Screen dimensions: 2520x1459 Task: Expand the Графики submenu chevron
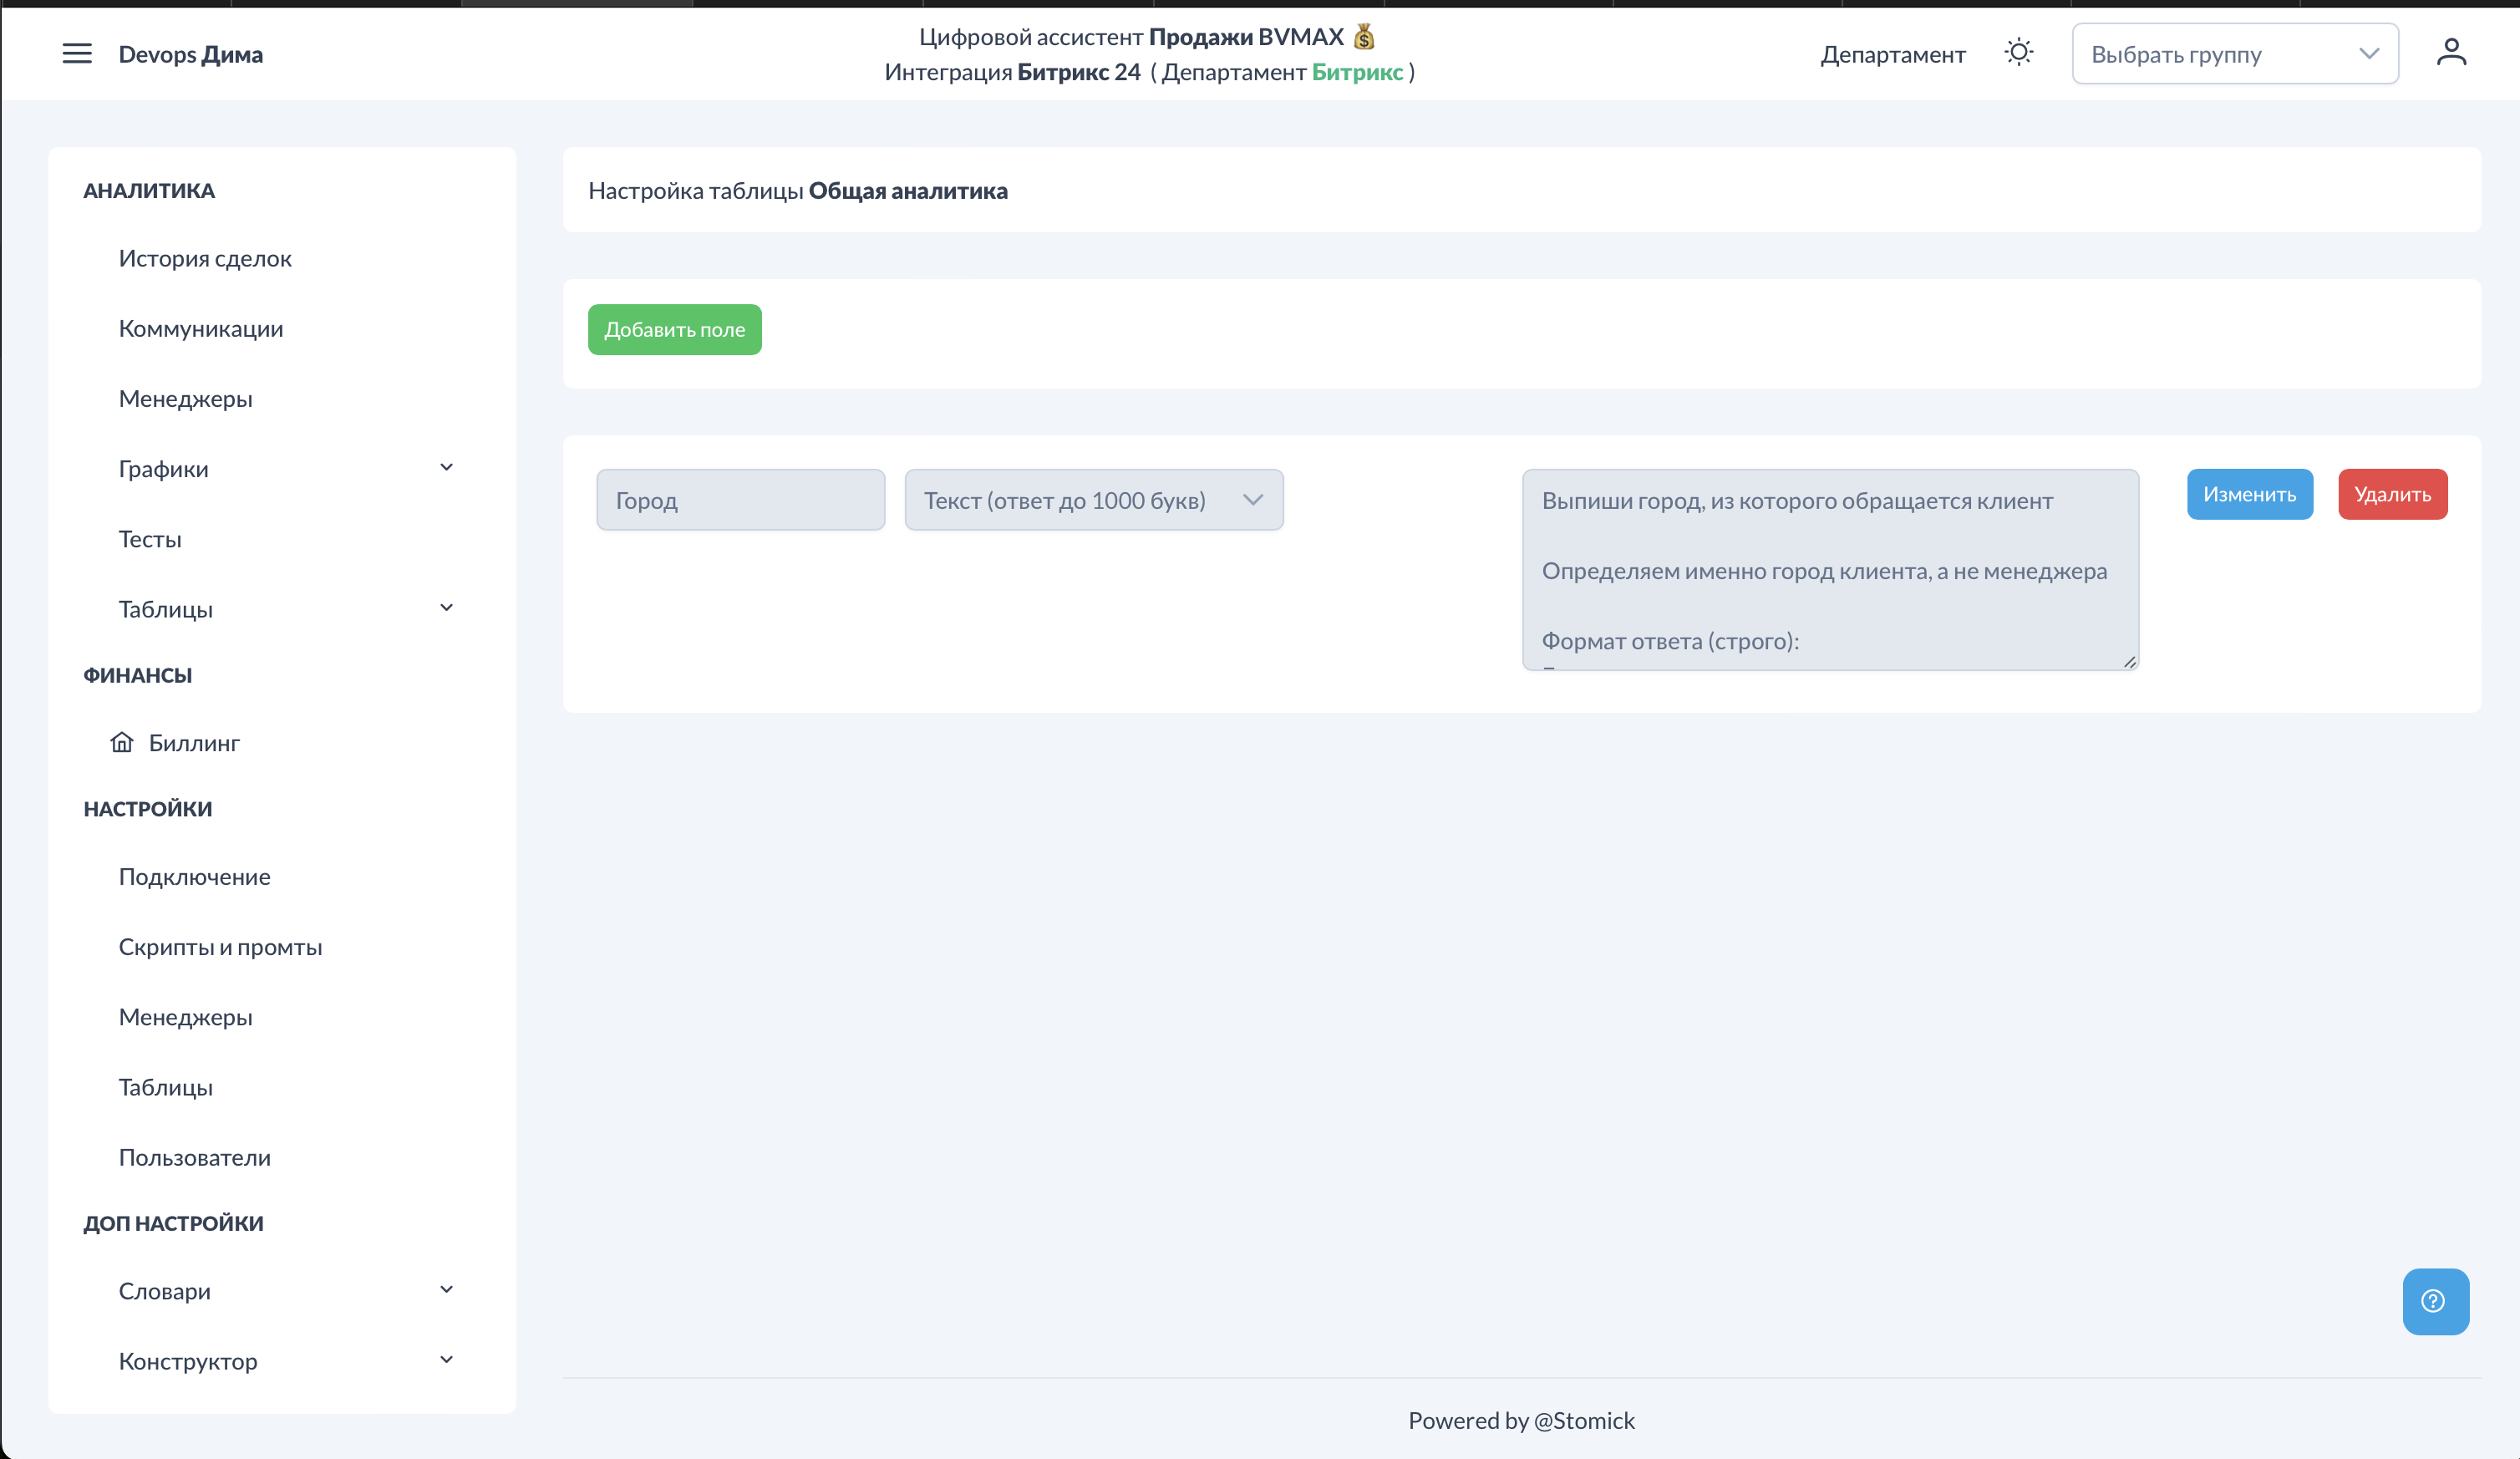pyautogui.click(x=446, y=468)
